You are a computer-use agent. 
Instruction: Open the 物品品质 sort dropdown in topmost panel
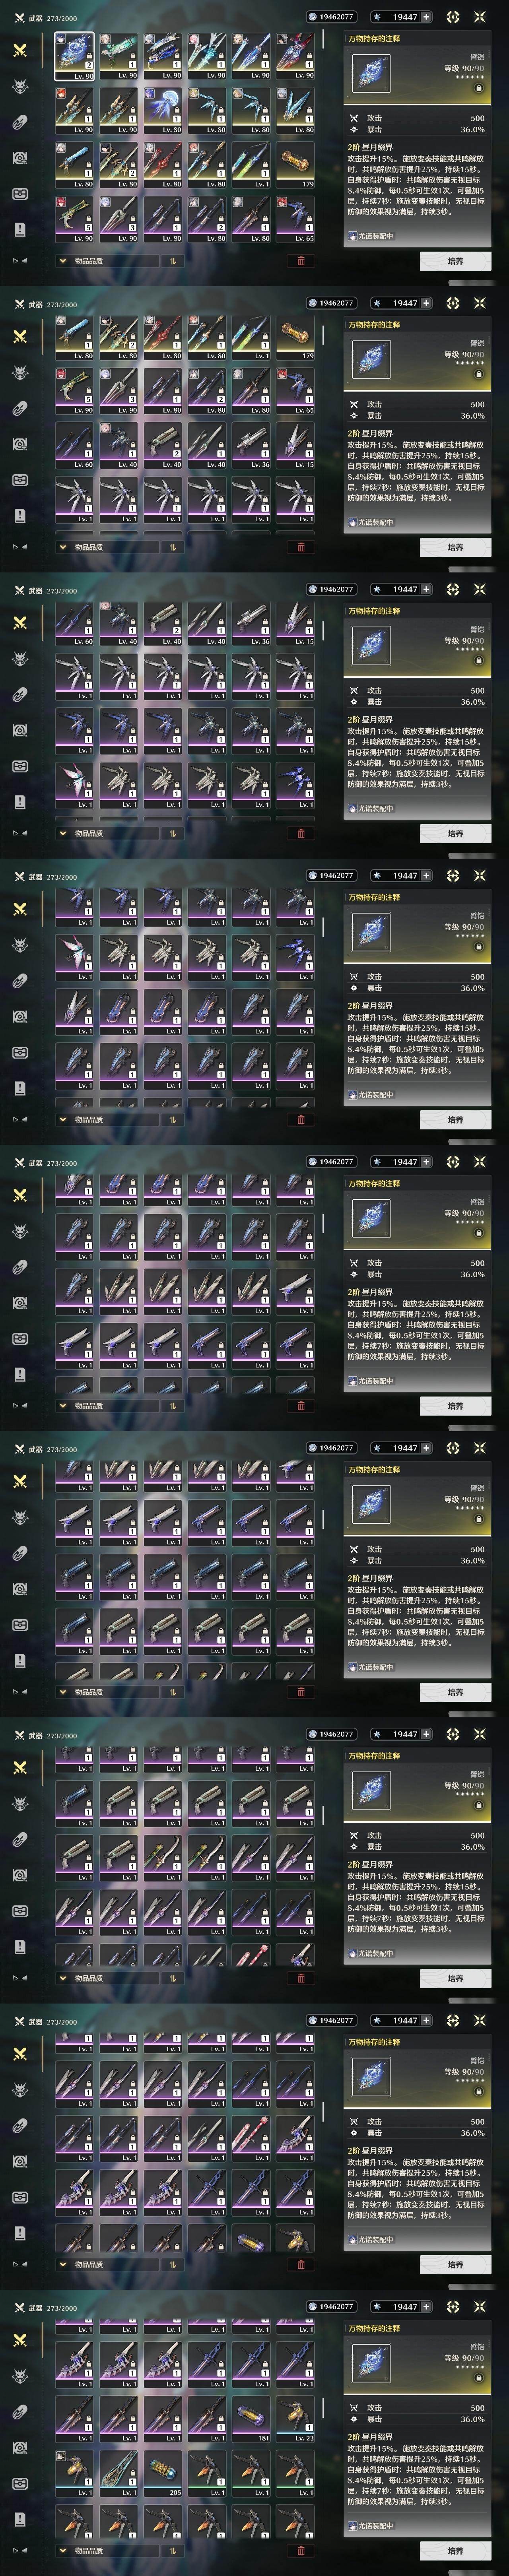105,261
